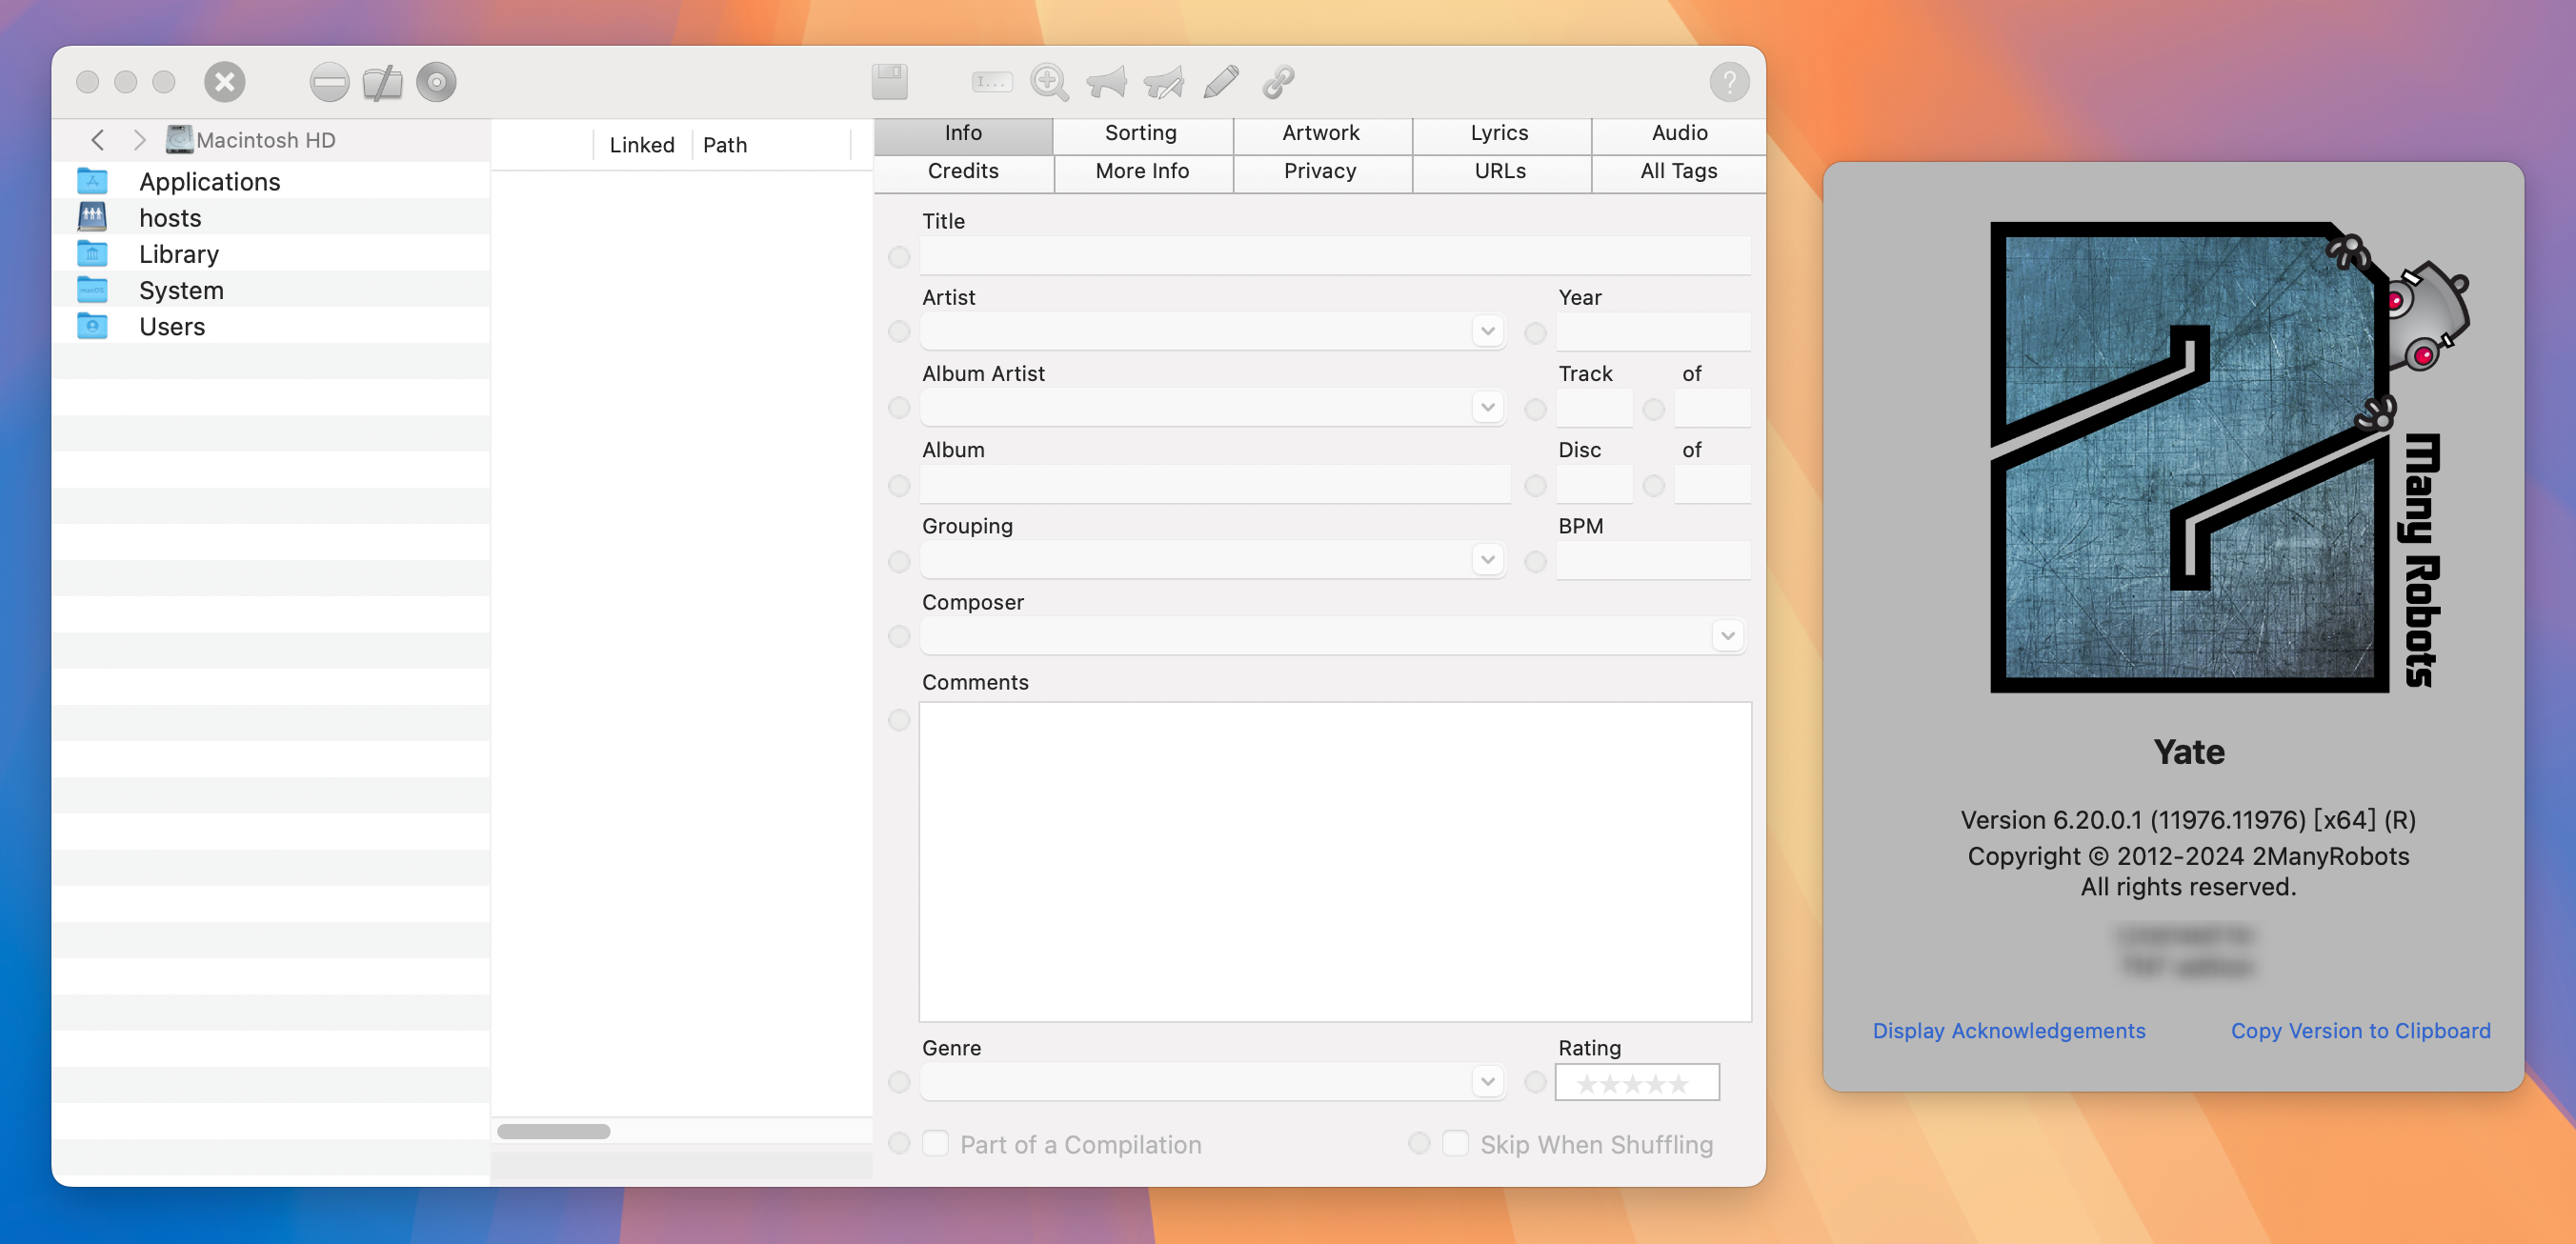Check the Skip When Shuffling checkbox
This screenshot has width=2576, height=1244.
click(x=1455, y=1143)
